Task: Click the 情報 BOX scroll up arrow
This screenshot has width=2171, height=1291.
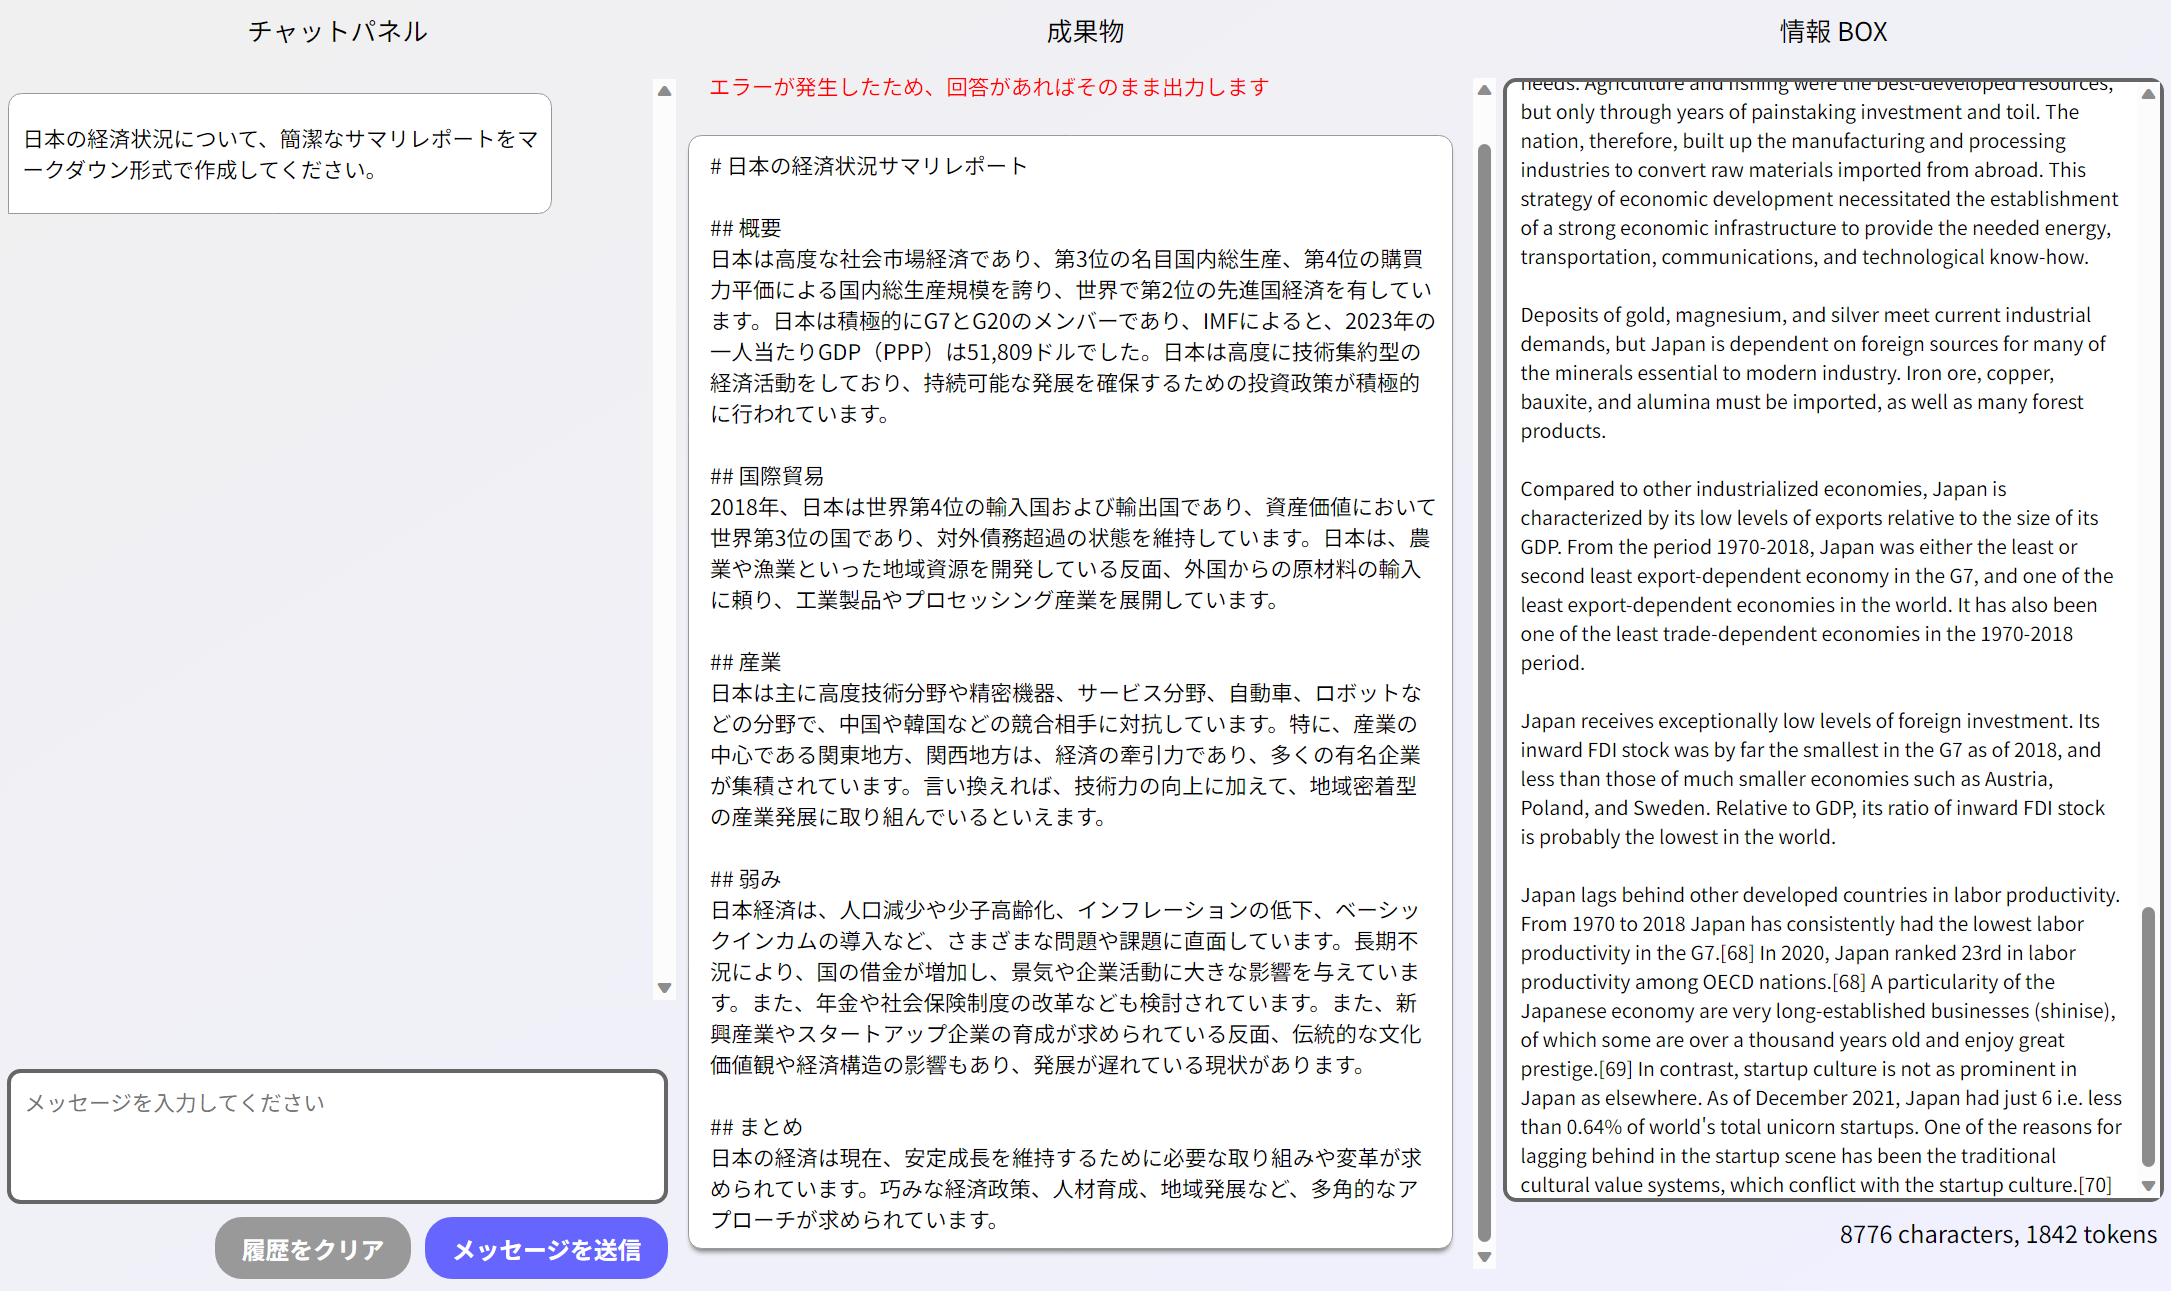Action: [2147, 94]
